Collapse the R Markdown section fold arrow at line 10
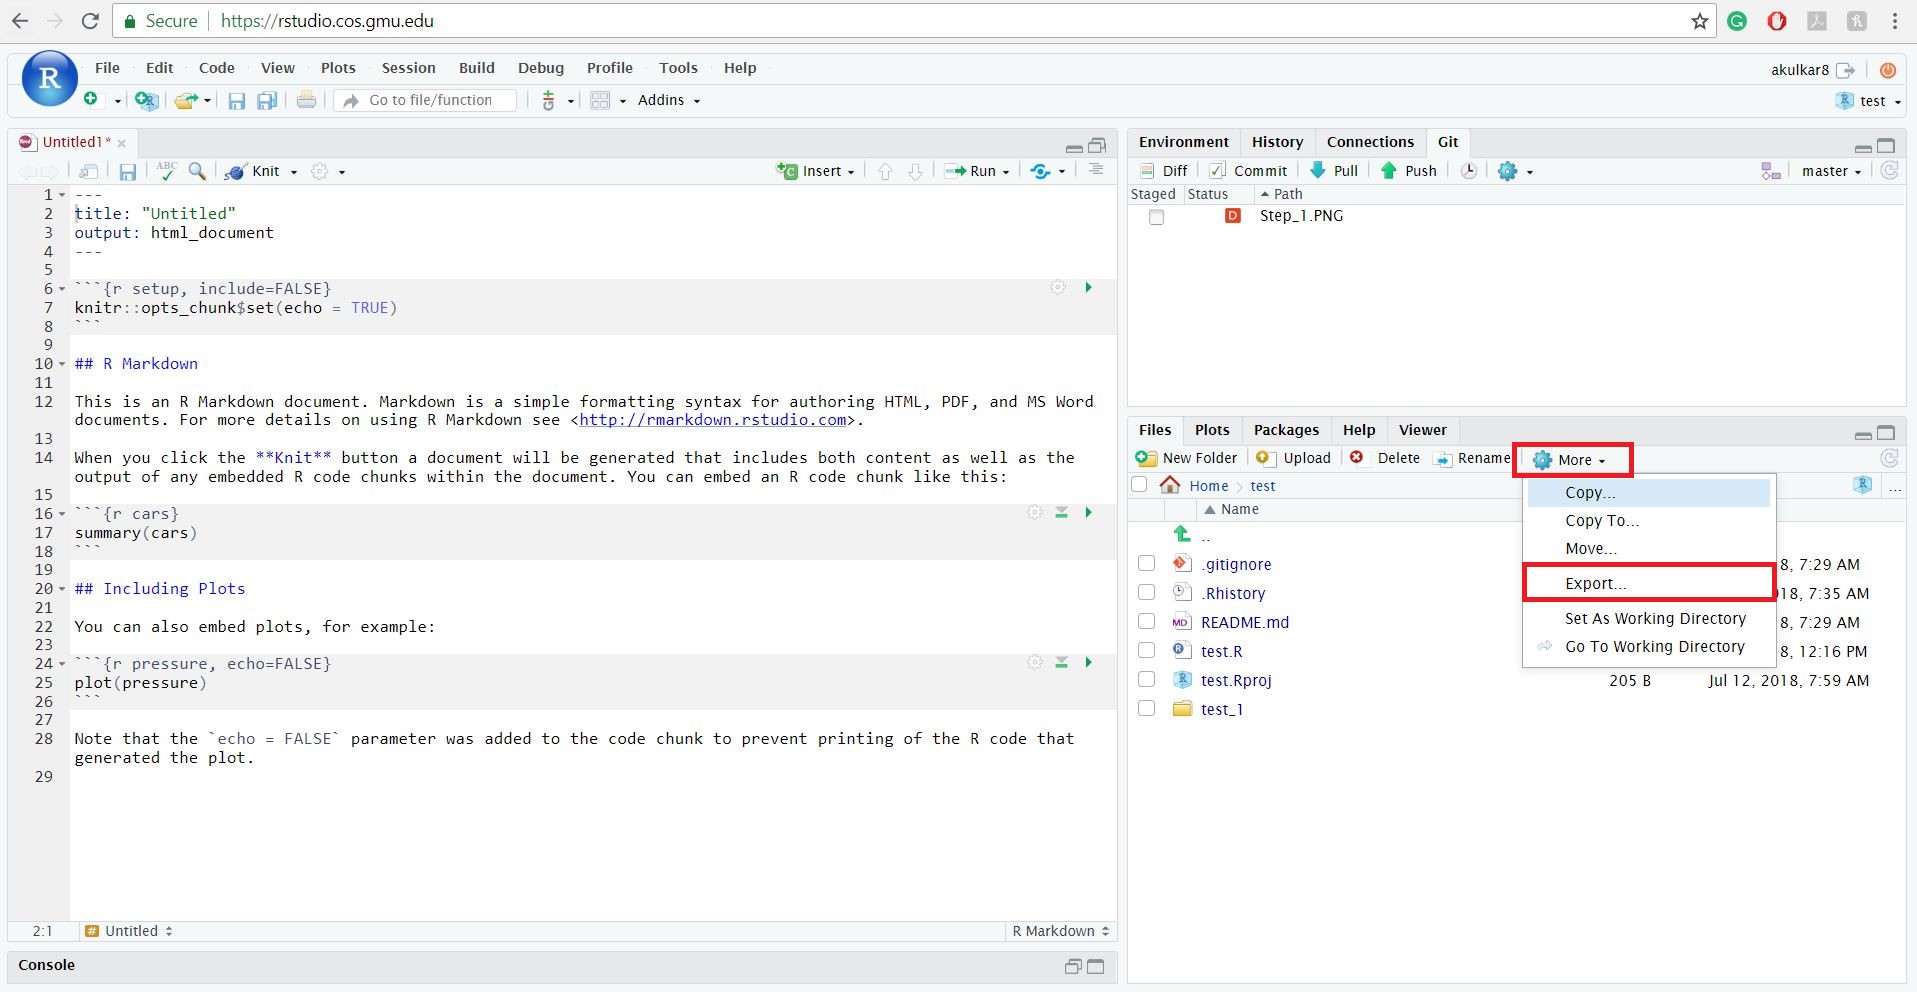Viewport: 1917px width, 992px height. [62, 364]
